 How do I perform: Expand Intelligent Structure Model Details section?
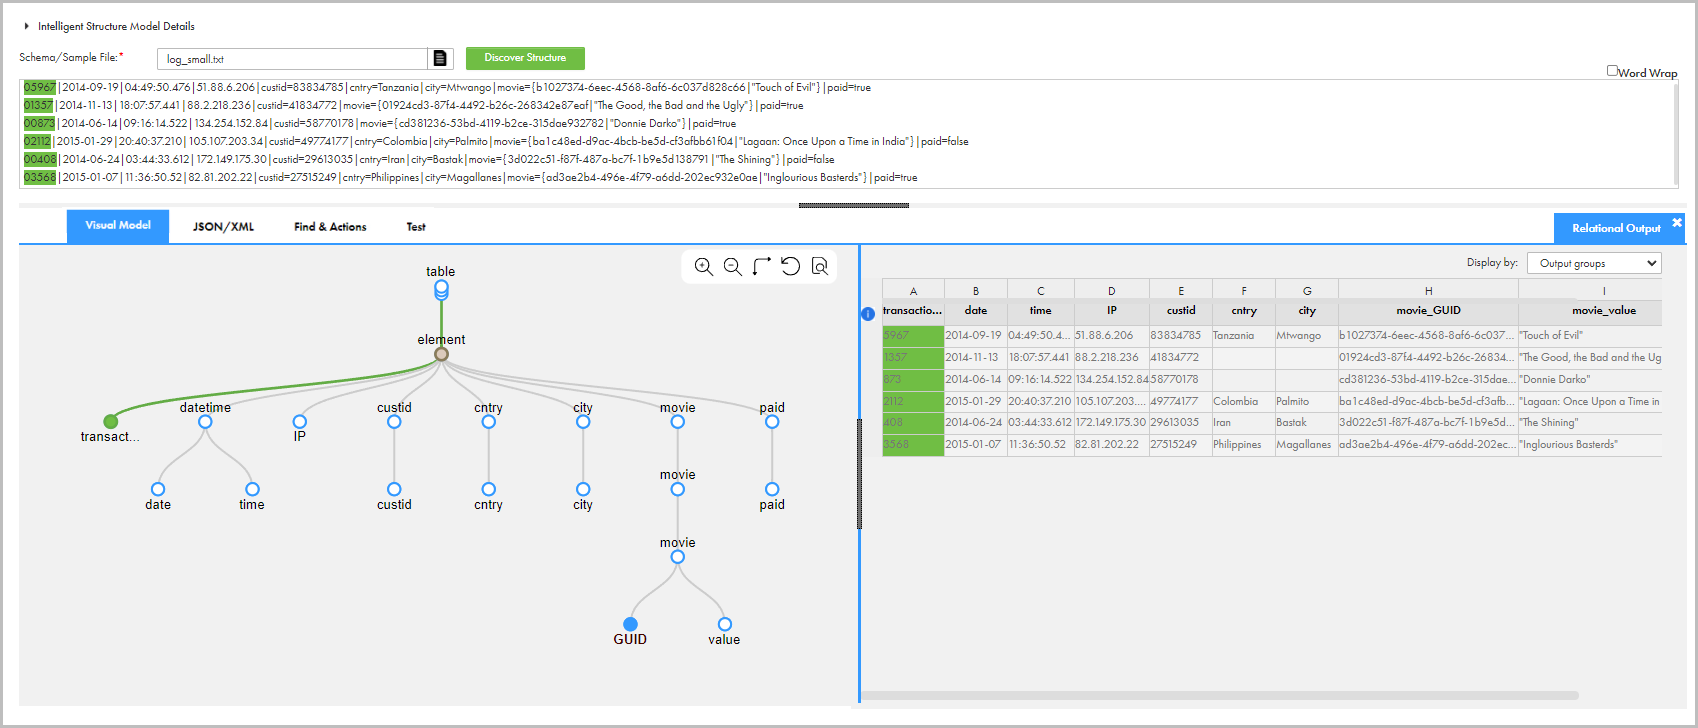tap(27, 26)
